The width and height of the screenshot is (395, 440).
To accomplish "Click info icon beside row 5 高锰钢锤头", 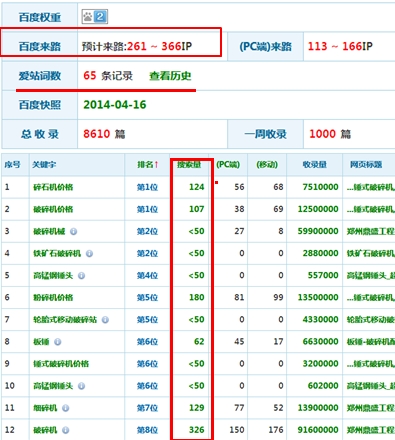I will (81, 276).
